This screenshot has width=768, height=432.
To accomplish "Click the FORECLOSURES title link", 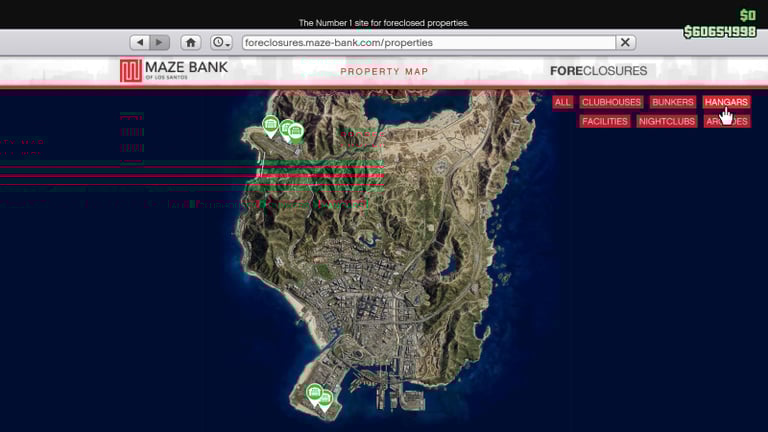I will click(x=599, y=71).
